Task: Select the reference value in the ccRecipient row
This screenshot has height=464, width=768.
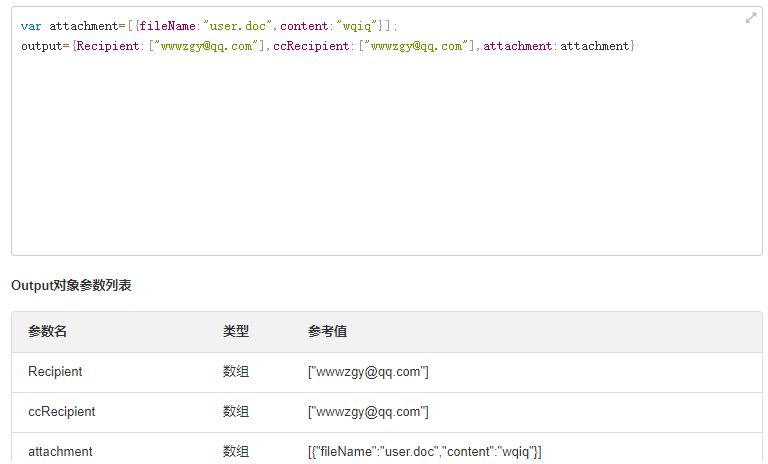Action: (x=368, y=412)
